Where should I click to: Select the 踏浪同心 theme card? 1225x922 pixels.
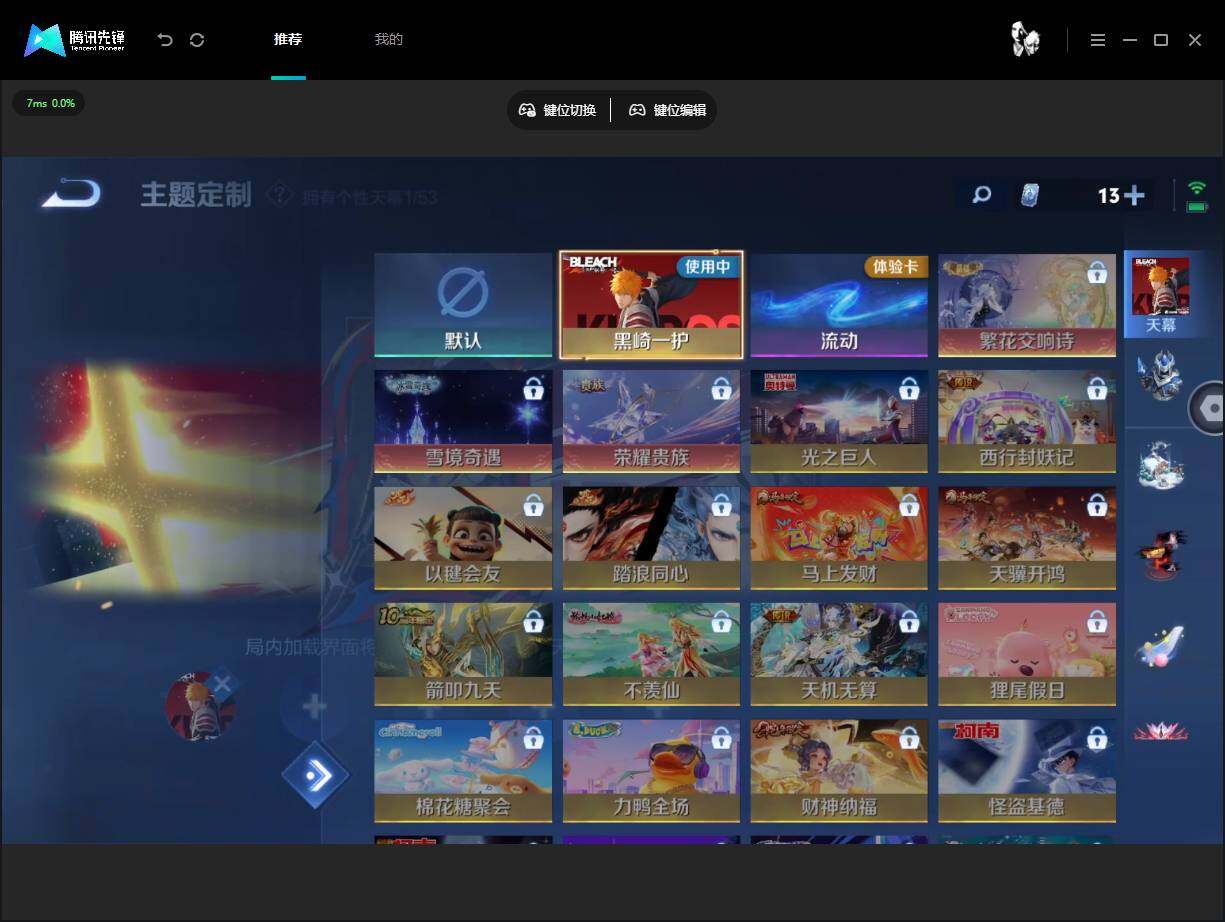651,538
